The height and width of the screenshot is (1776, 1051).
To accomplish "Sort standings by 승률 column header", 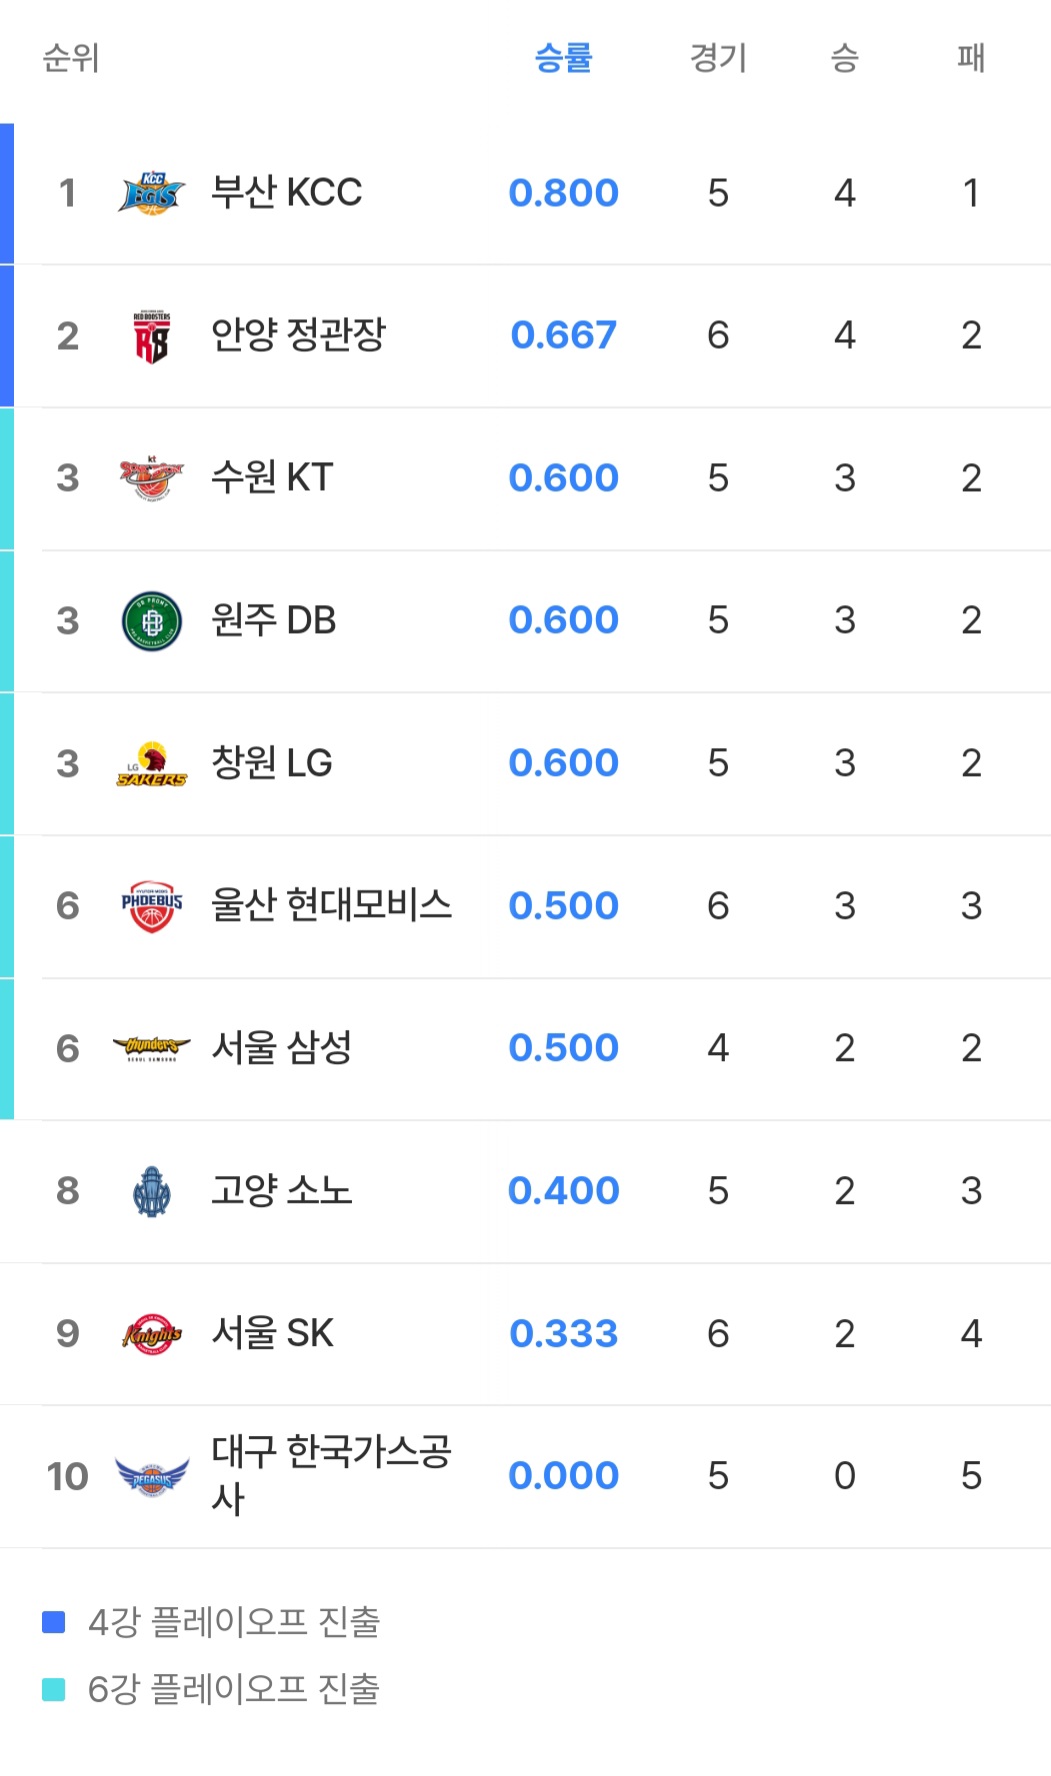I will (x=563, y=58).
